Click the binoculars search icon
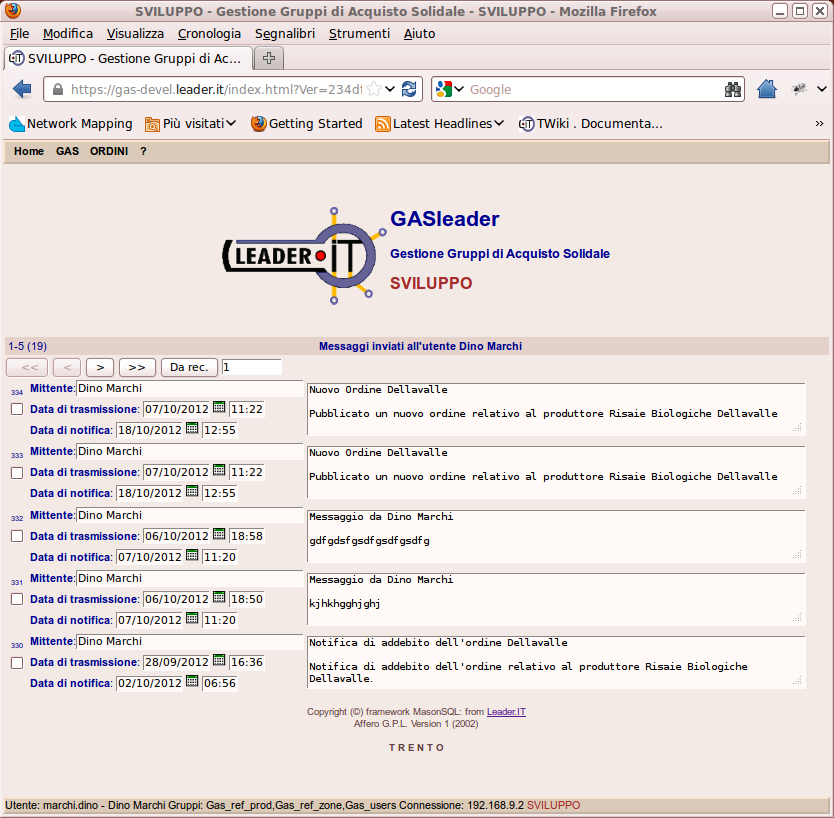 click(733, 89)
